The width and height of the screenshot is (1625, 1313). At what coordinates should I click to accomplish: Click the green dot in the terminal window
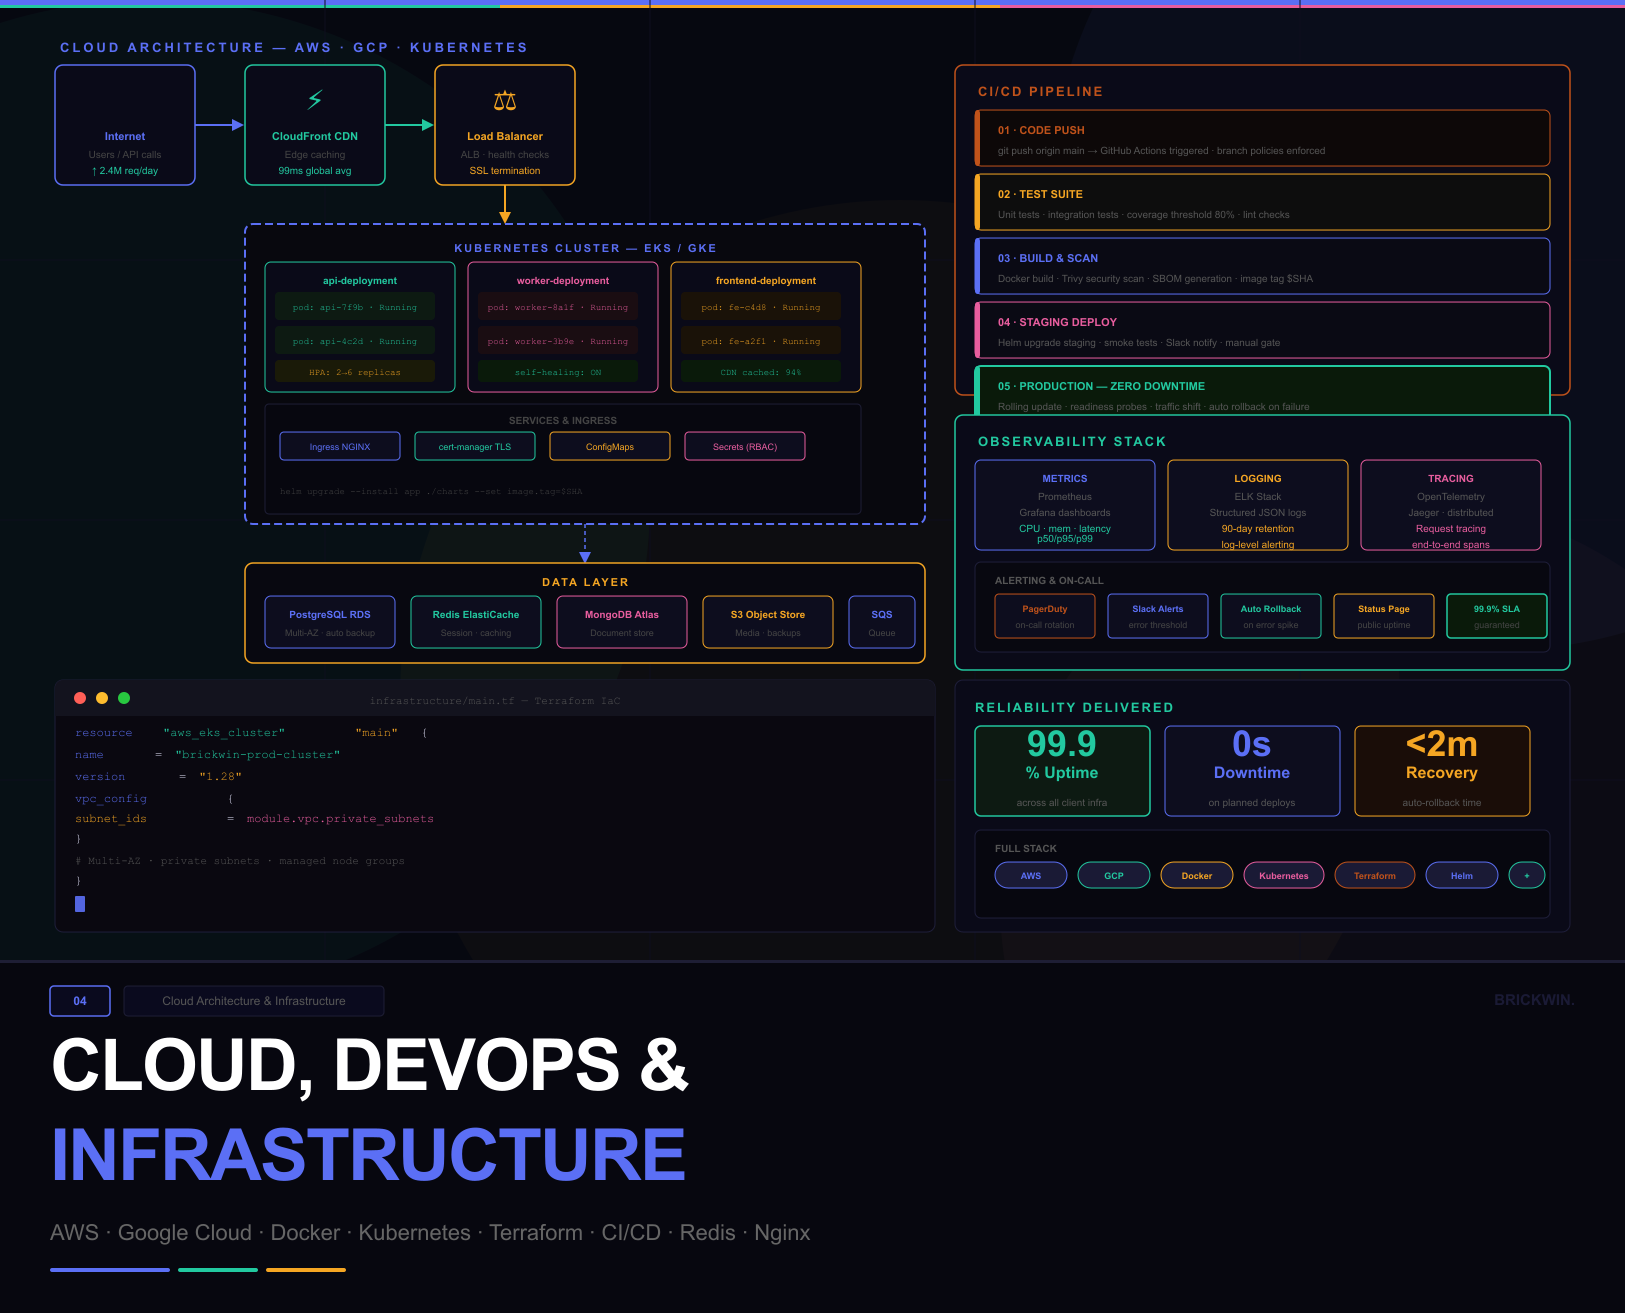[x=124, y=698]
